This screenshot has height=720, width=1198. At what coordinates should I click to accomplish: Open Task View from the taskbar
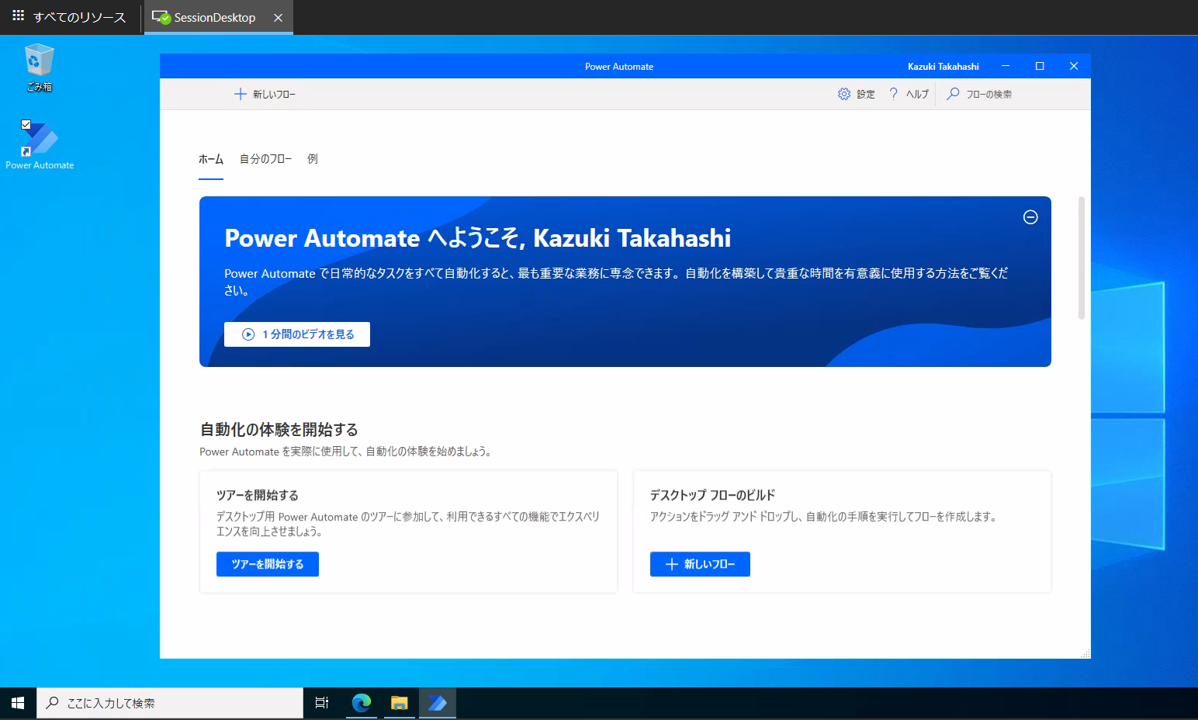pos(321,703)
